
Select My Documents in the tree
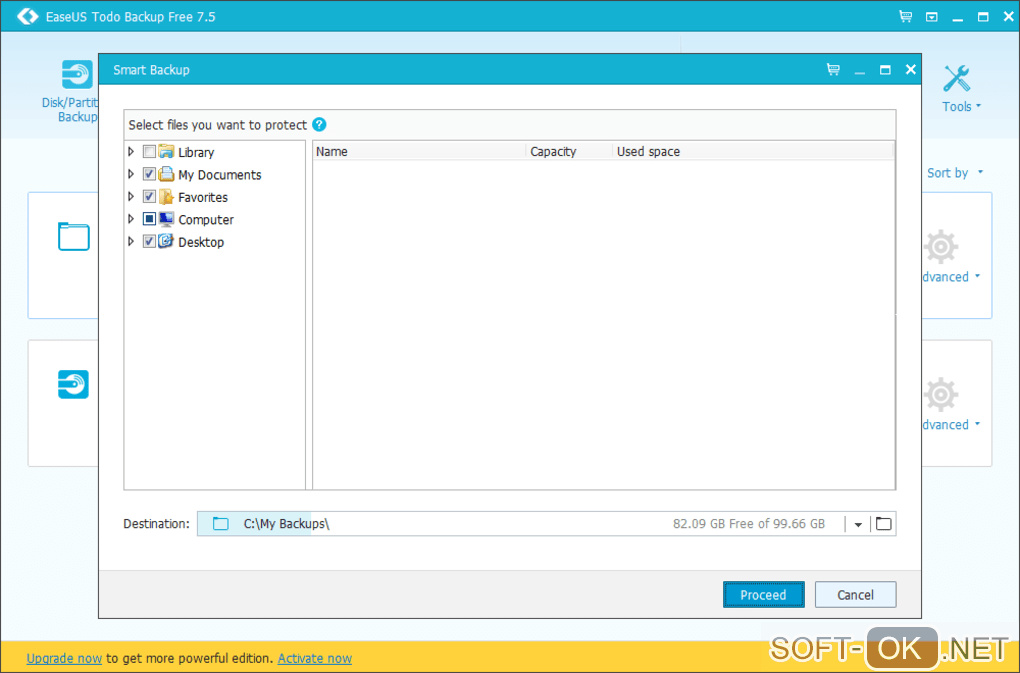(x=220, y=175)
